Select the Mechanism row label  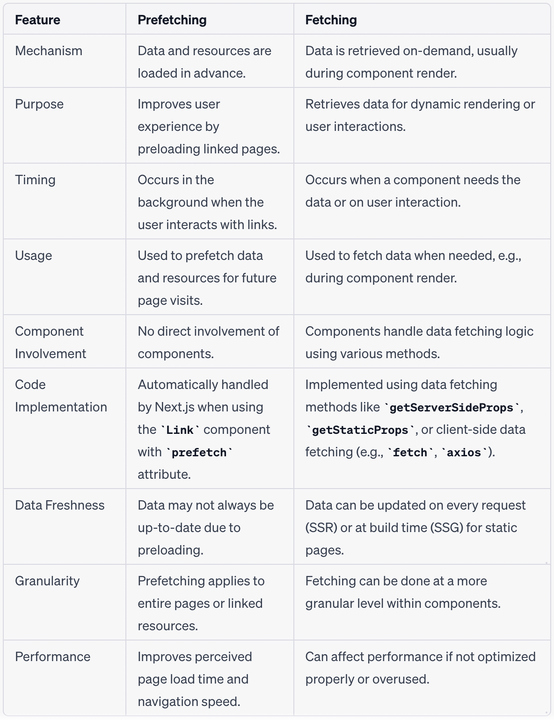tap(49, 51)
